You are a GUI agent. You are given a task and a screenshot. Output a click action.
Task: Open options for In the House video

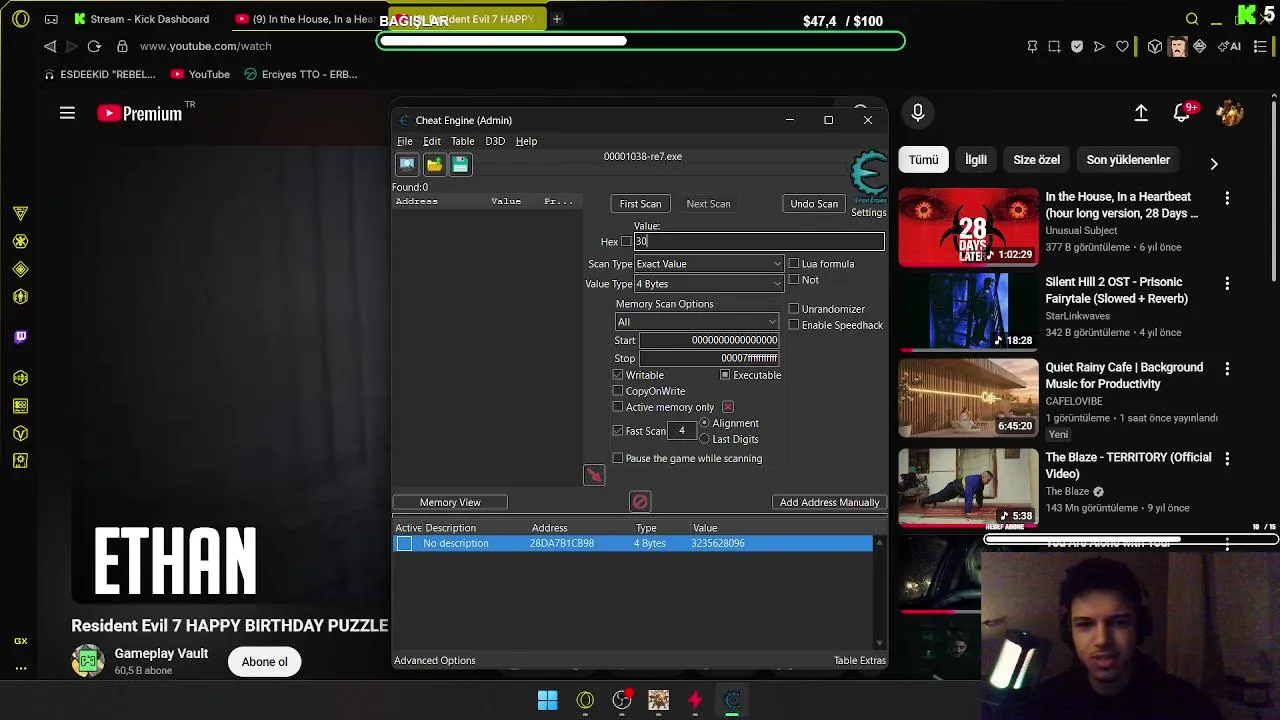pyautogui.click(x=1227, y=198)
